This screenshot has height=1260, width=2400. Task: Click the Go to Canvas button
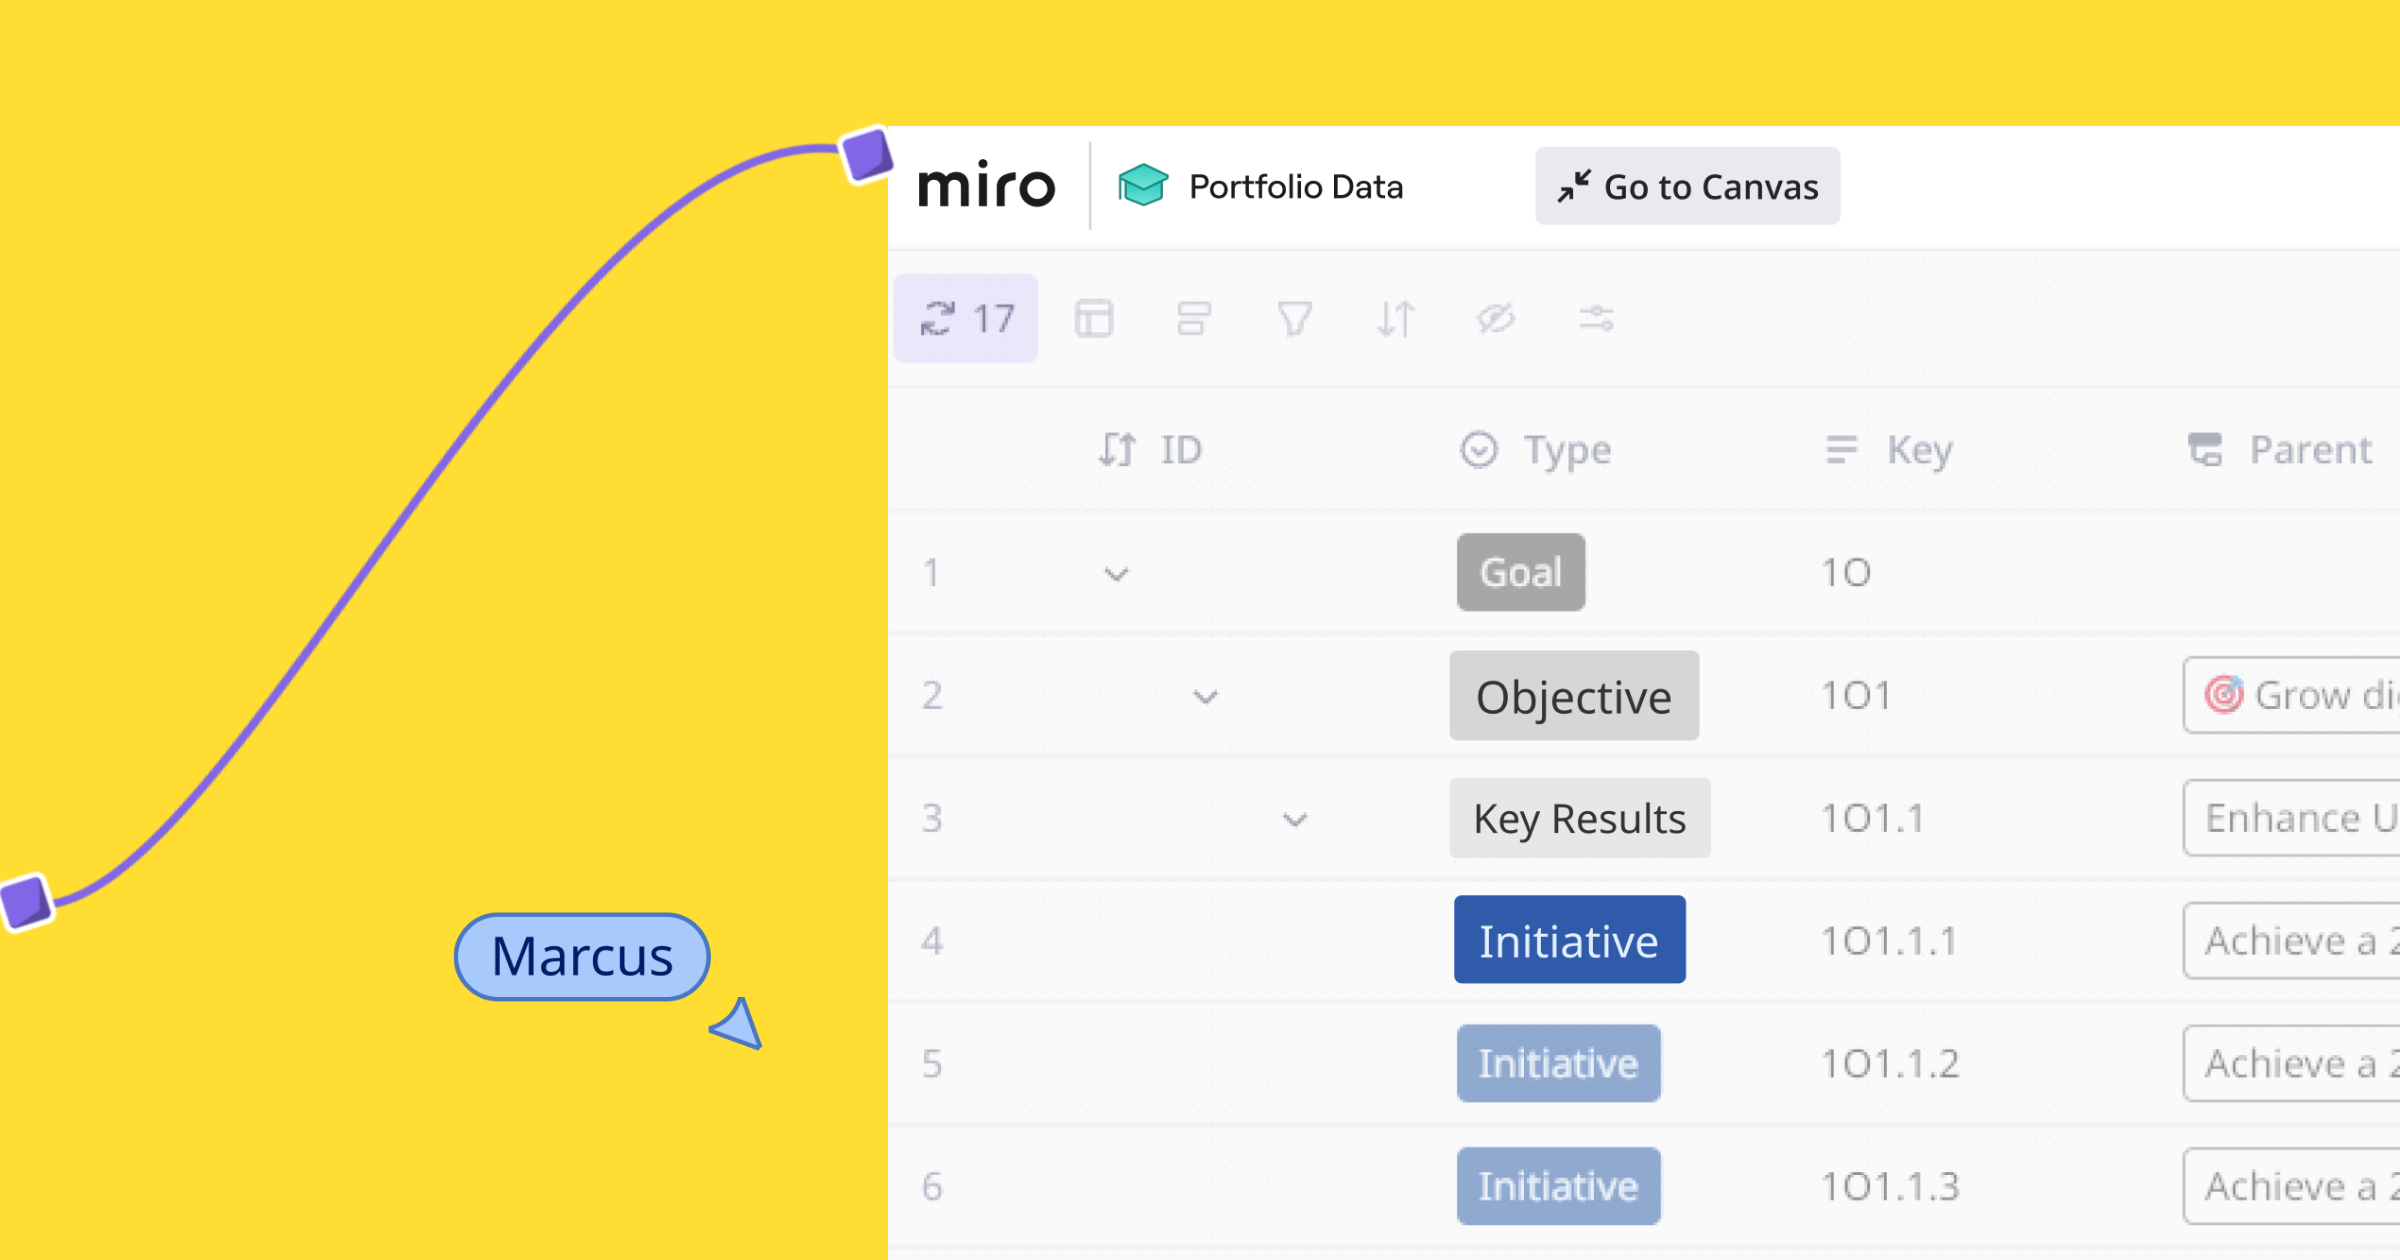tap(1687, 187)
